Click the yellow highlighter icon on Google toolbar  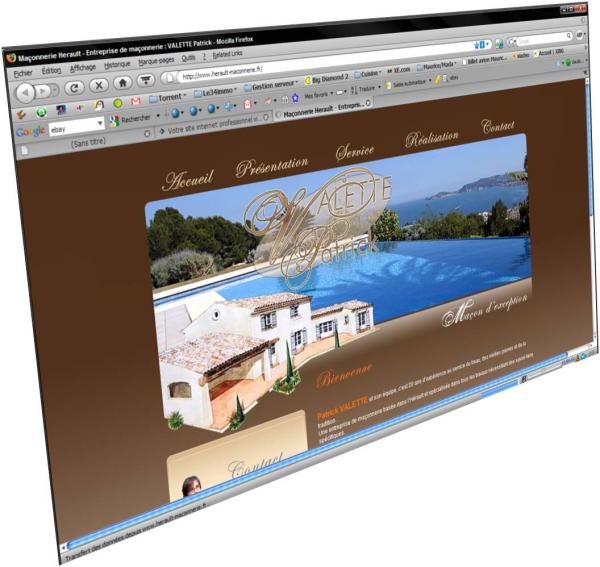(437, 80)
